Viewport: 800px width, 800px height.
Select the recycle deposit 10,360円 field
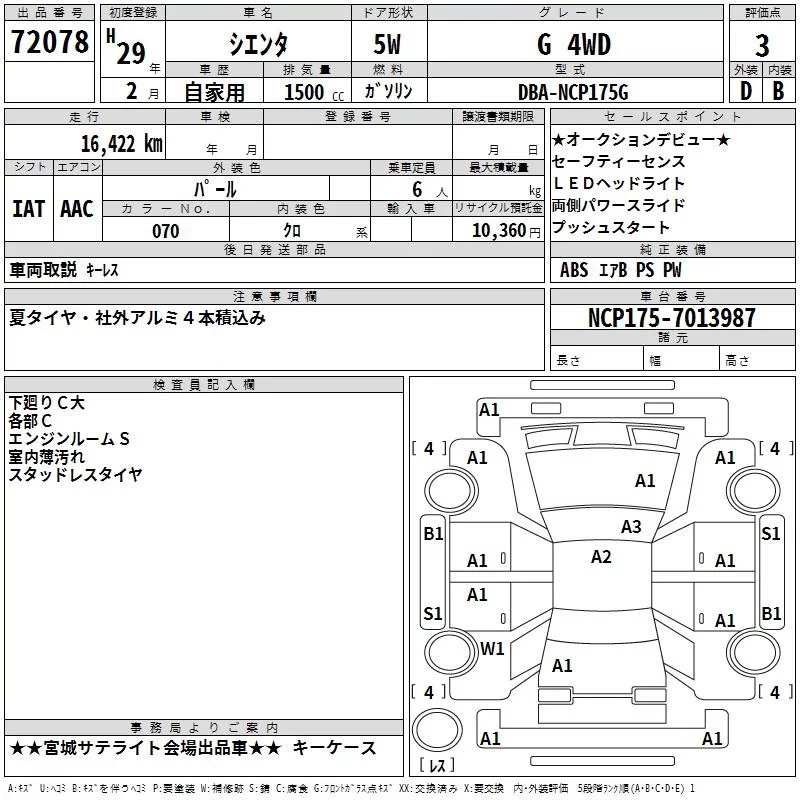(498, 230)
